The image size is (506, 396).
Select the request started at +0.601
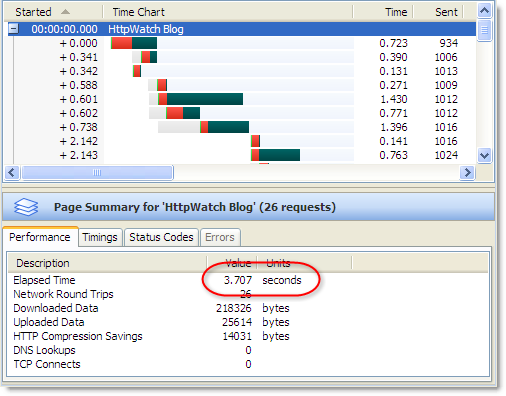[242, 99]
